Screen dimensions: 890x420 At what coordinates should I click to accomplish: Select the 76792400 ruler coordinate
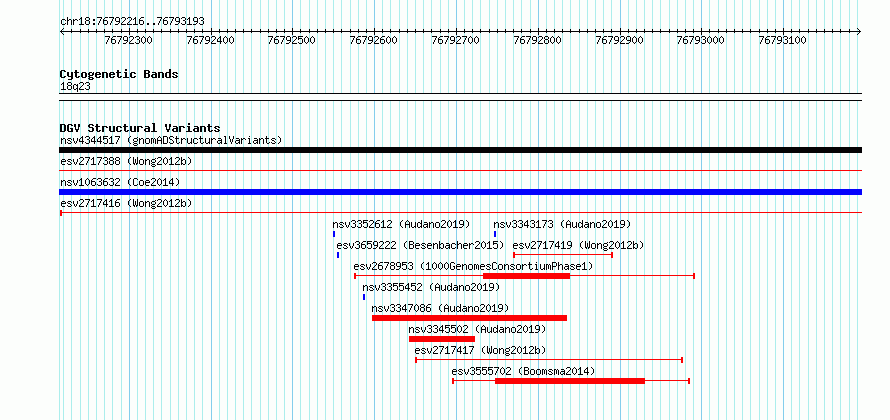211,41
